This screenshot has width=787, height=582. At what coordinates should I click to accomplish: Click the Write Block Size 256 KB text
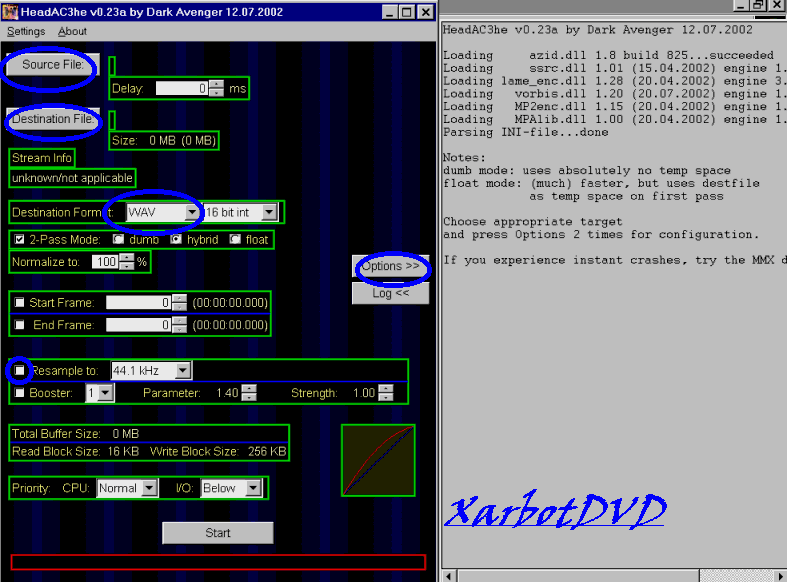(x=218, y=452)
